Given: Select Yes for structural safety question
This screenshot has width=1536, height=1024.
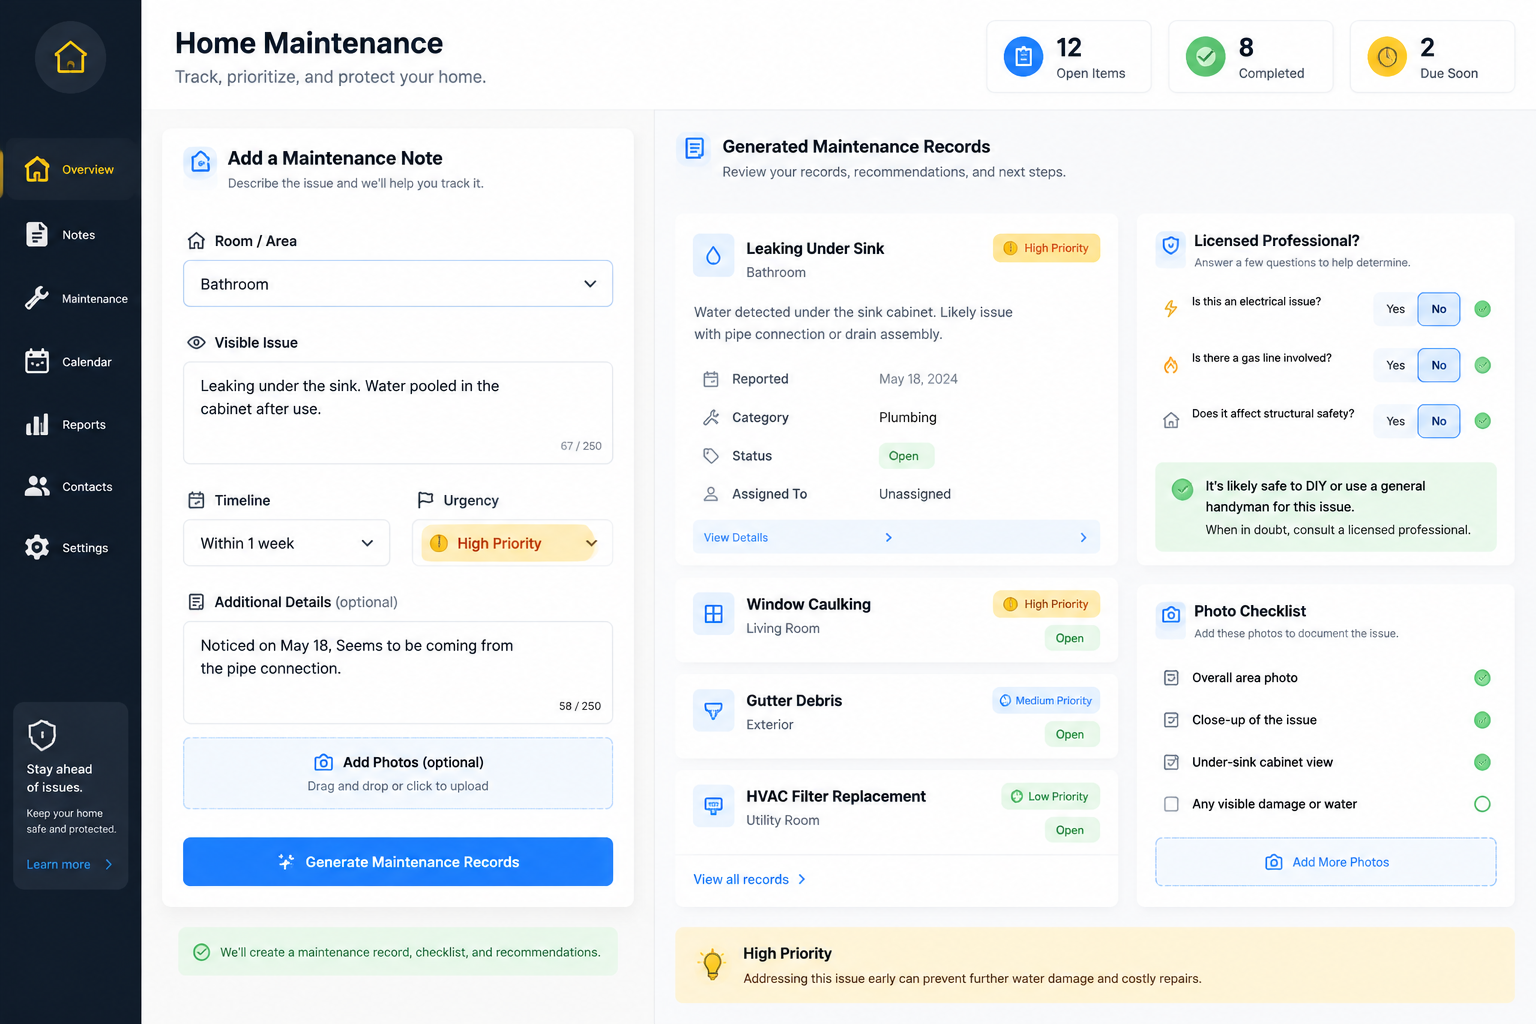Looking at the screenshot, I should click(1396, 421).
